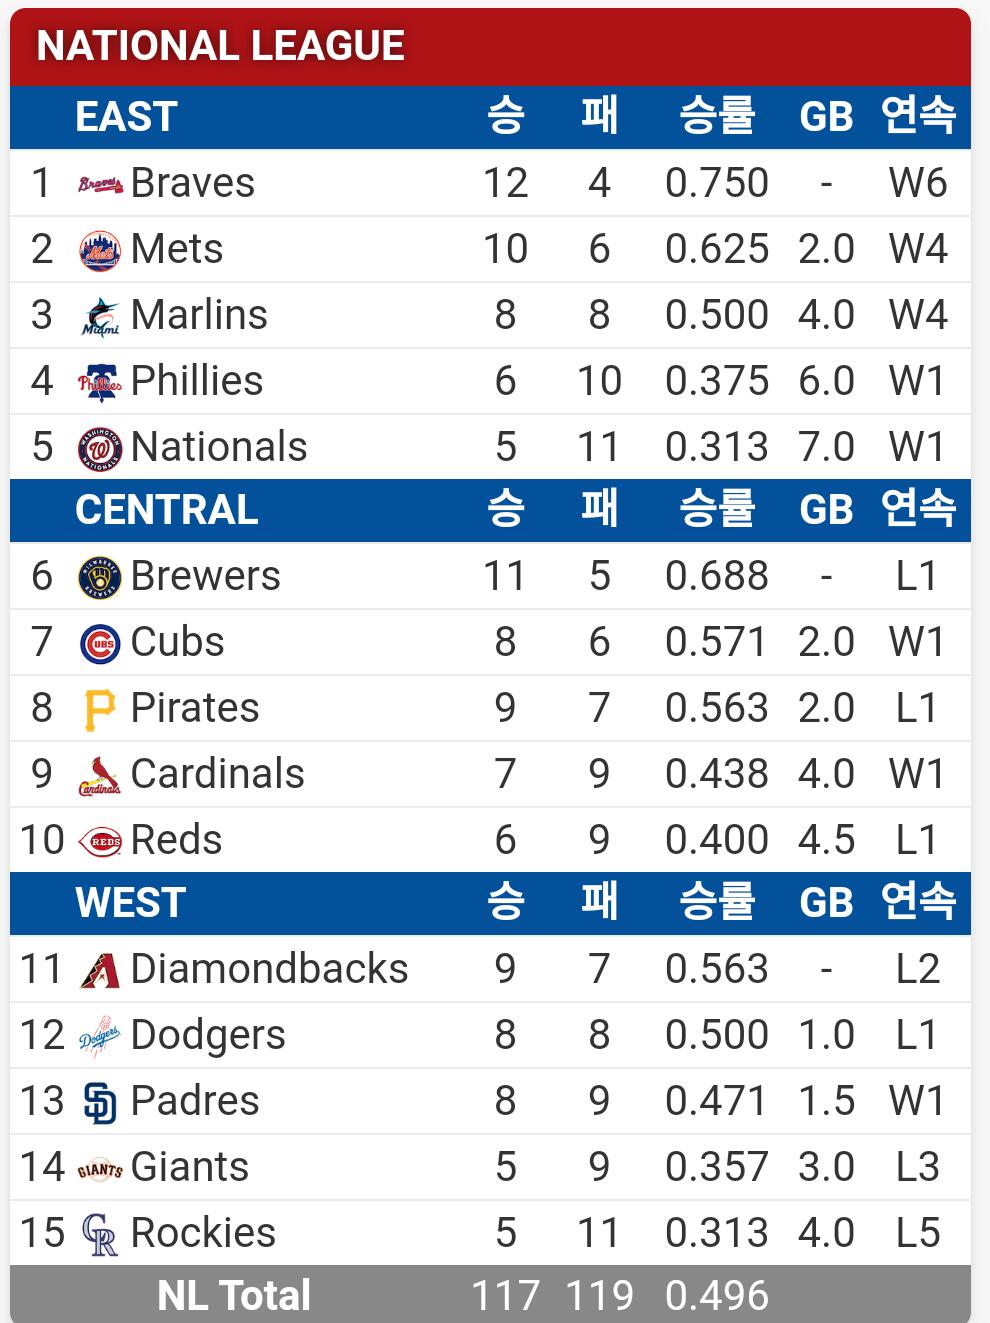The width and height of the screenshot is (990, 1323).
Task: Click the CENTRAL division header
Action: (167, 510)
